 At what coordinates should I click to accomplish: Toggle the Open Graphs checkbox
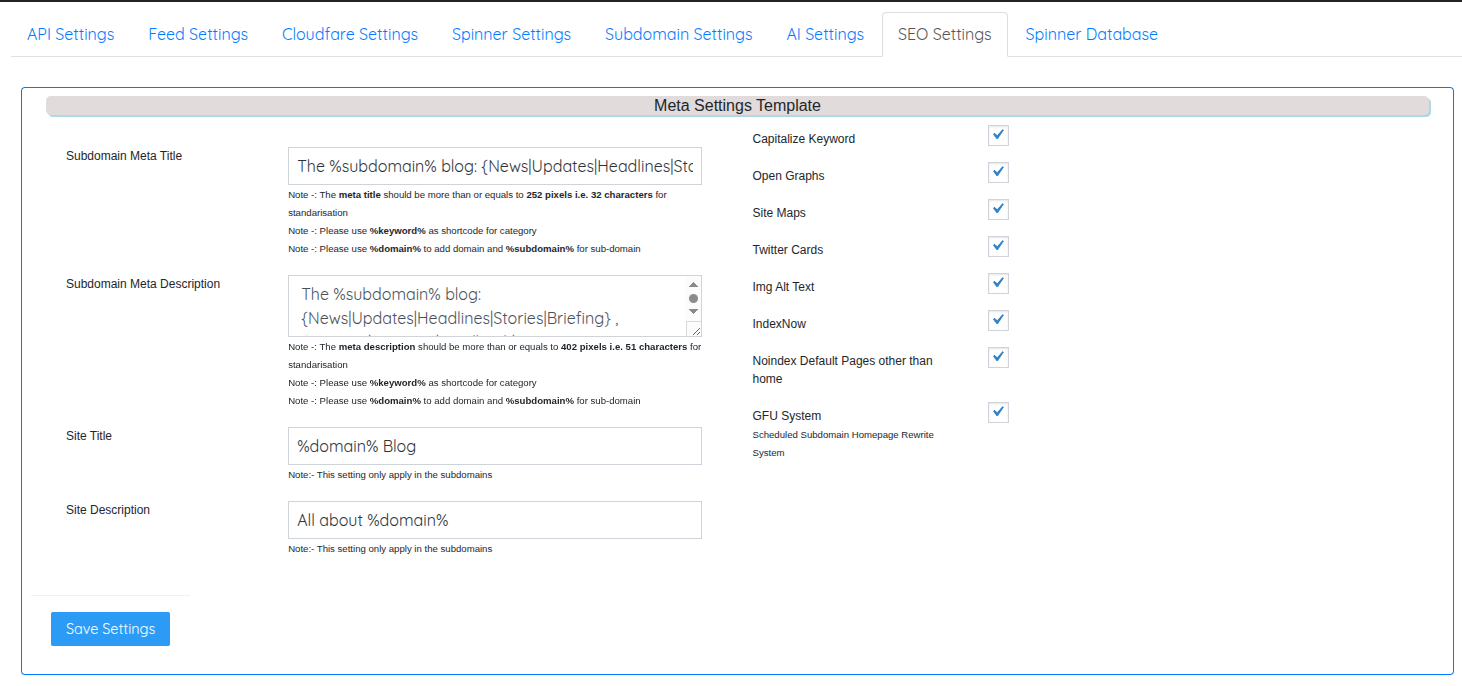998,173
